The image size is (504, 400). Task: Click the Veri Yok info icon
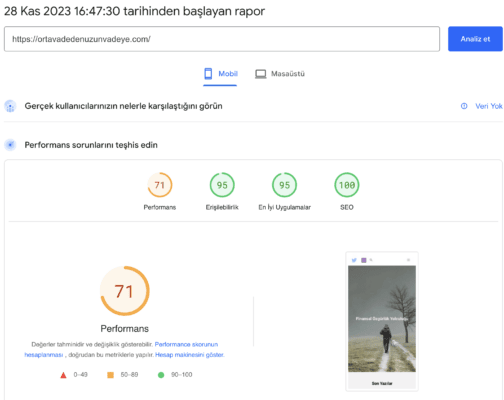tap(464, 106)
